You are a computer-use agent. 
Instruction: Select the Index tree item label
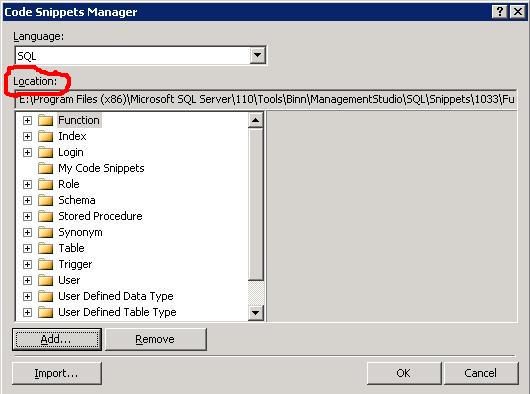72,136
